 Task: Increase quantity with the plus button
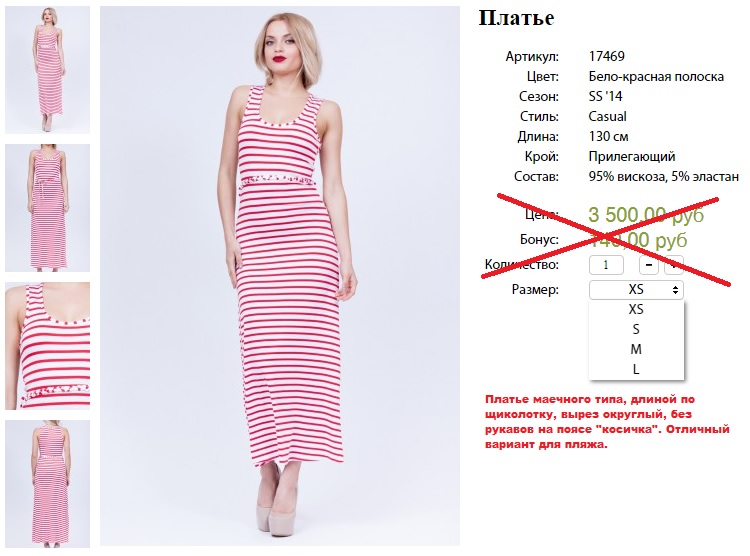point(673,265)
